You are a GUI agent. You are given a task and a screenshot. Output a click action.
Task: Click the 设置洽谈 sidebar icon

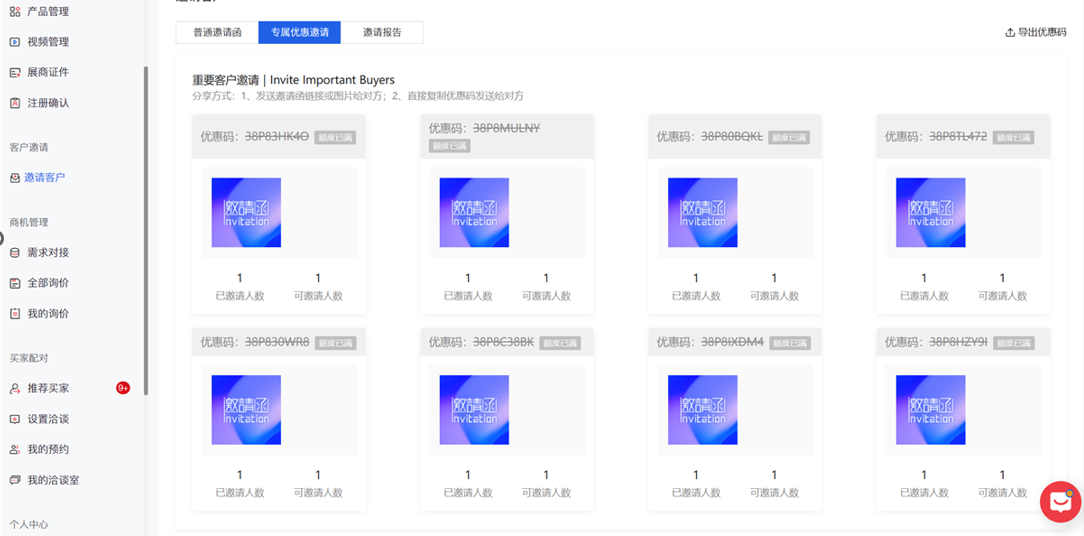[15, 419]
